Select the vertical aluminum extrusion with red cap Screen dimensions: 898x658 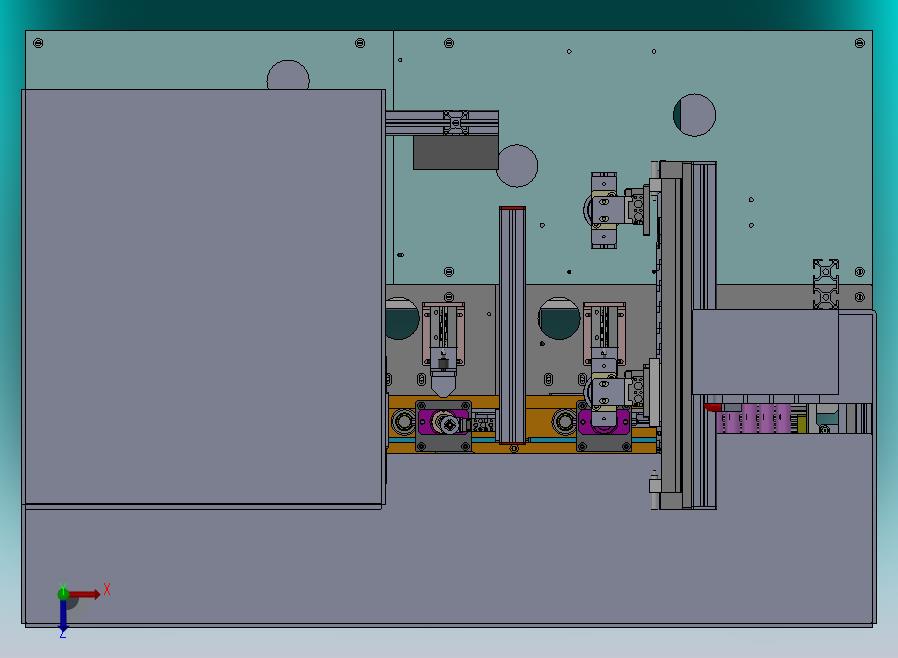coord(512,325)
